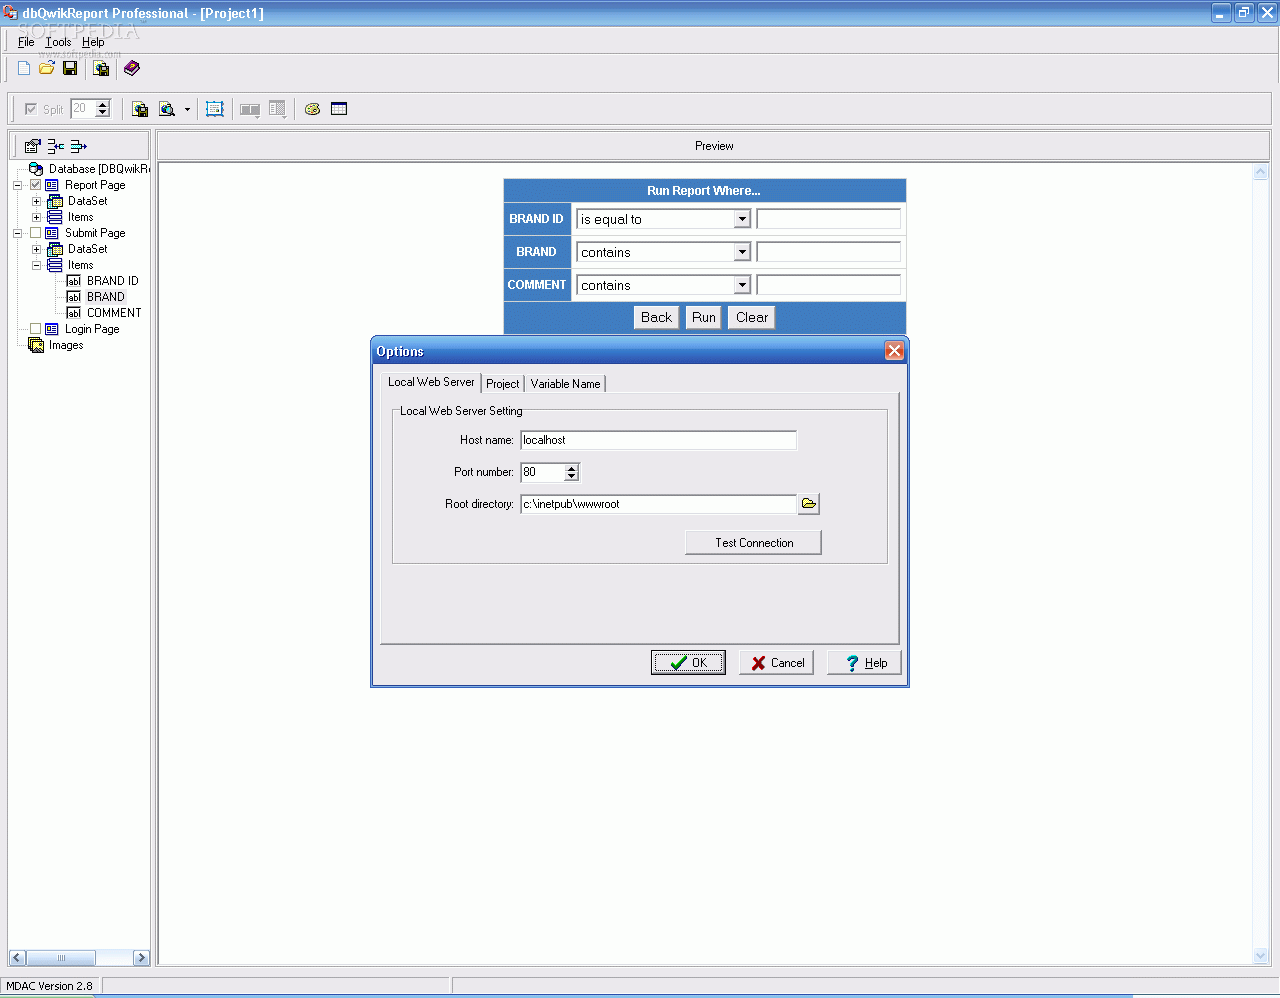Viewport: 1280px width, 998px height.
Task: Click the Report Page icon in tree
Action: (52, 185)
